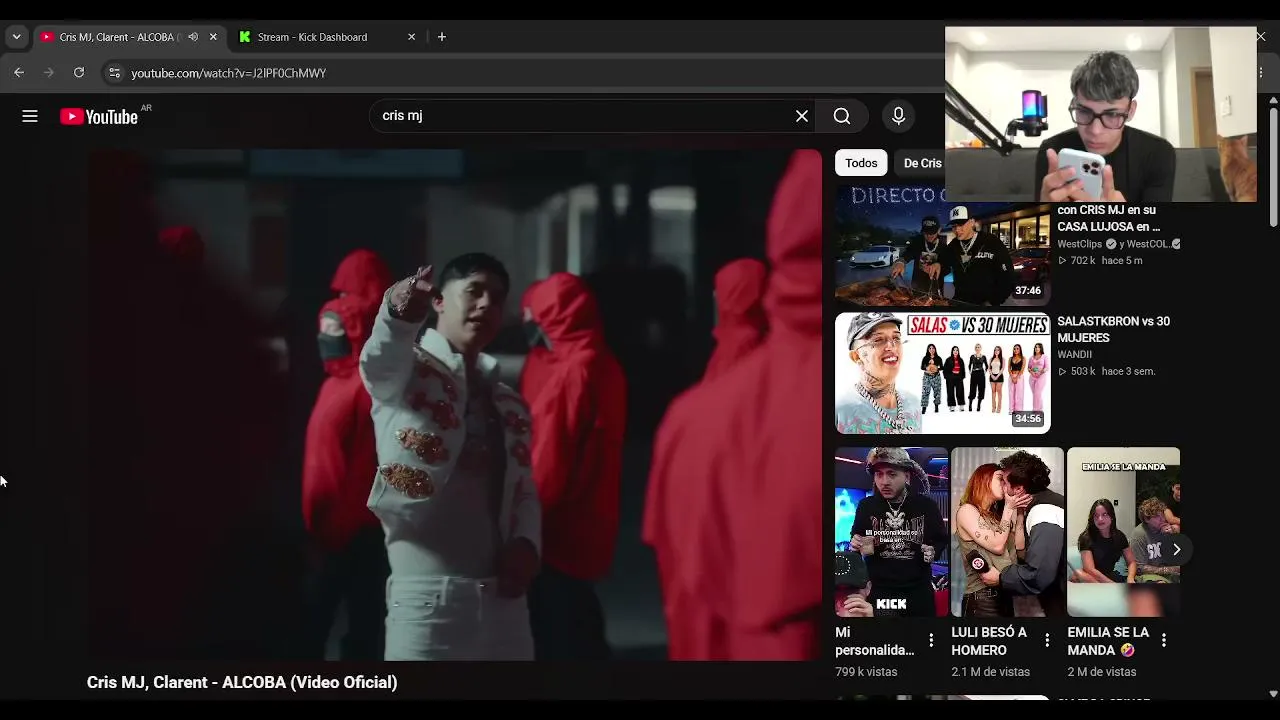Click the page scrollbar up arrow
1280x720 pixels.
[x=1273, y=100]
